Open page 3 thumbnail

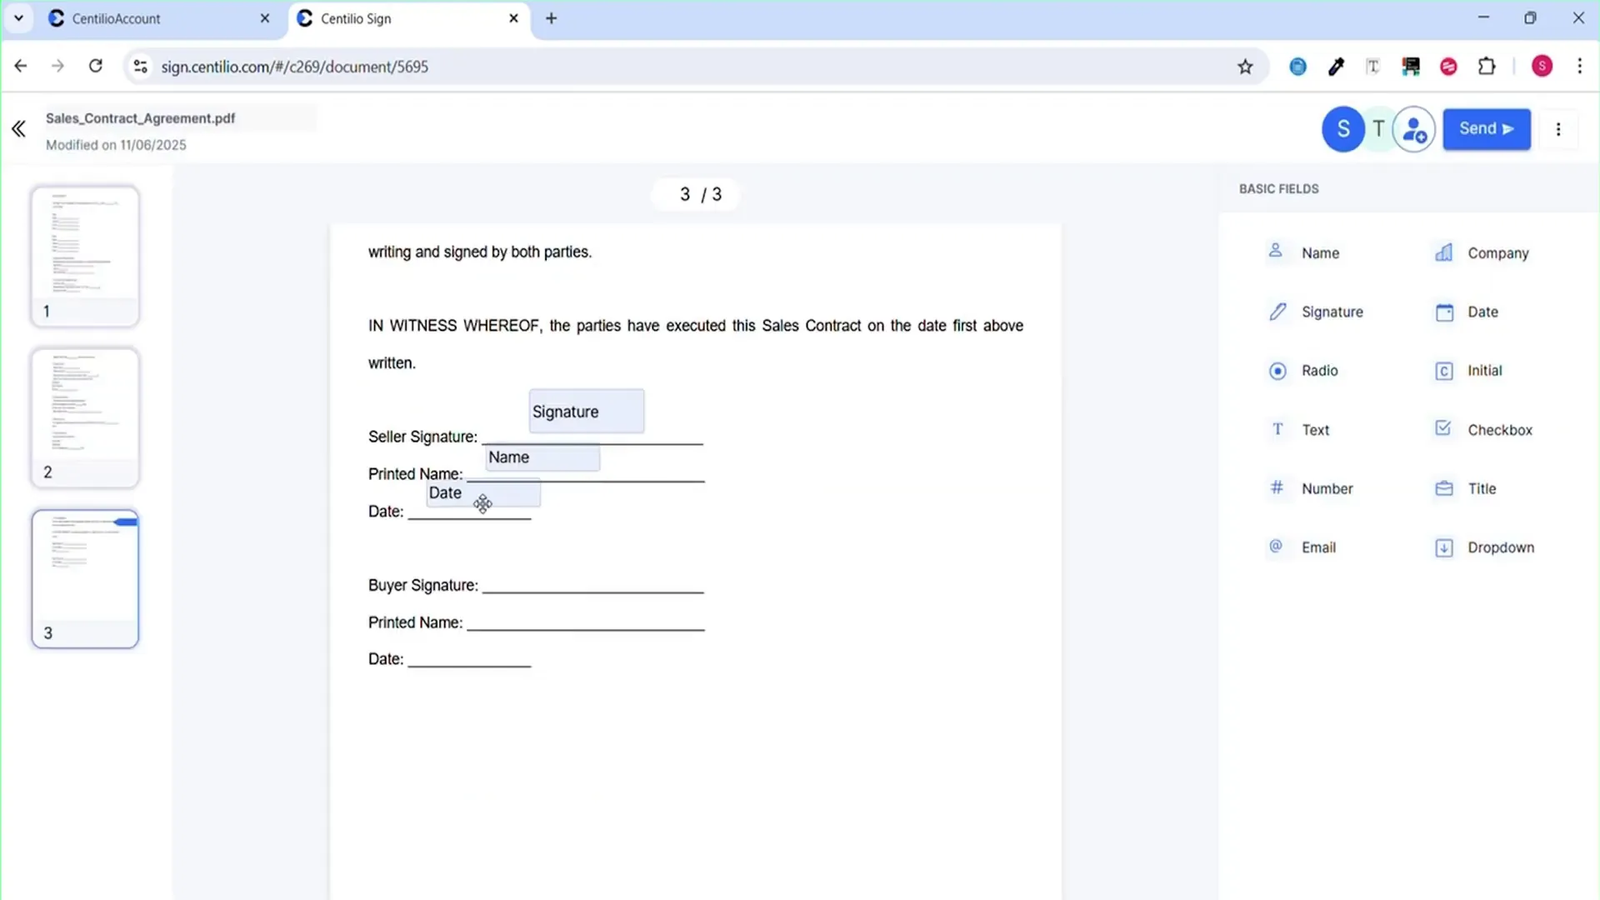click(85, 579)
